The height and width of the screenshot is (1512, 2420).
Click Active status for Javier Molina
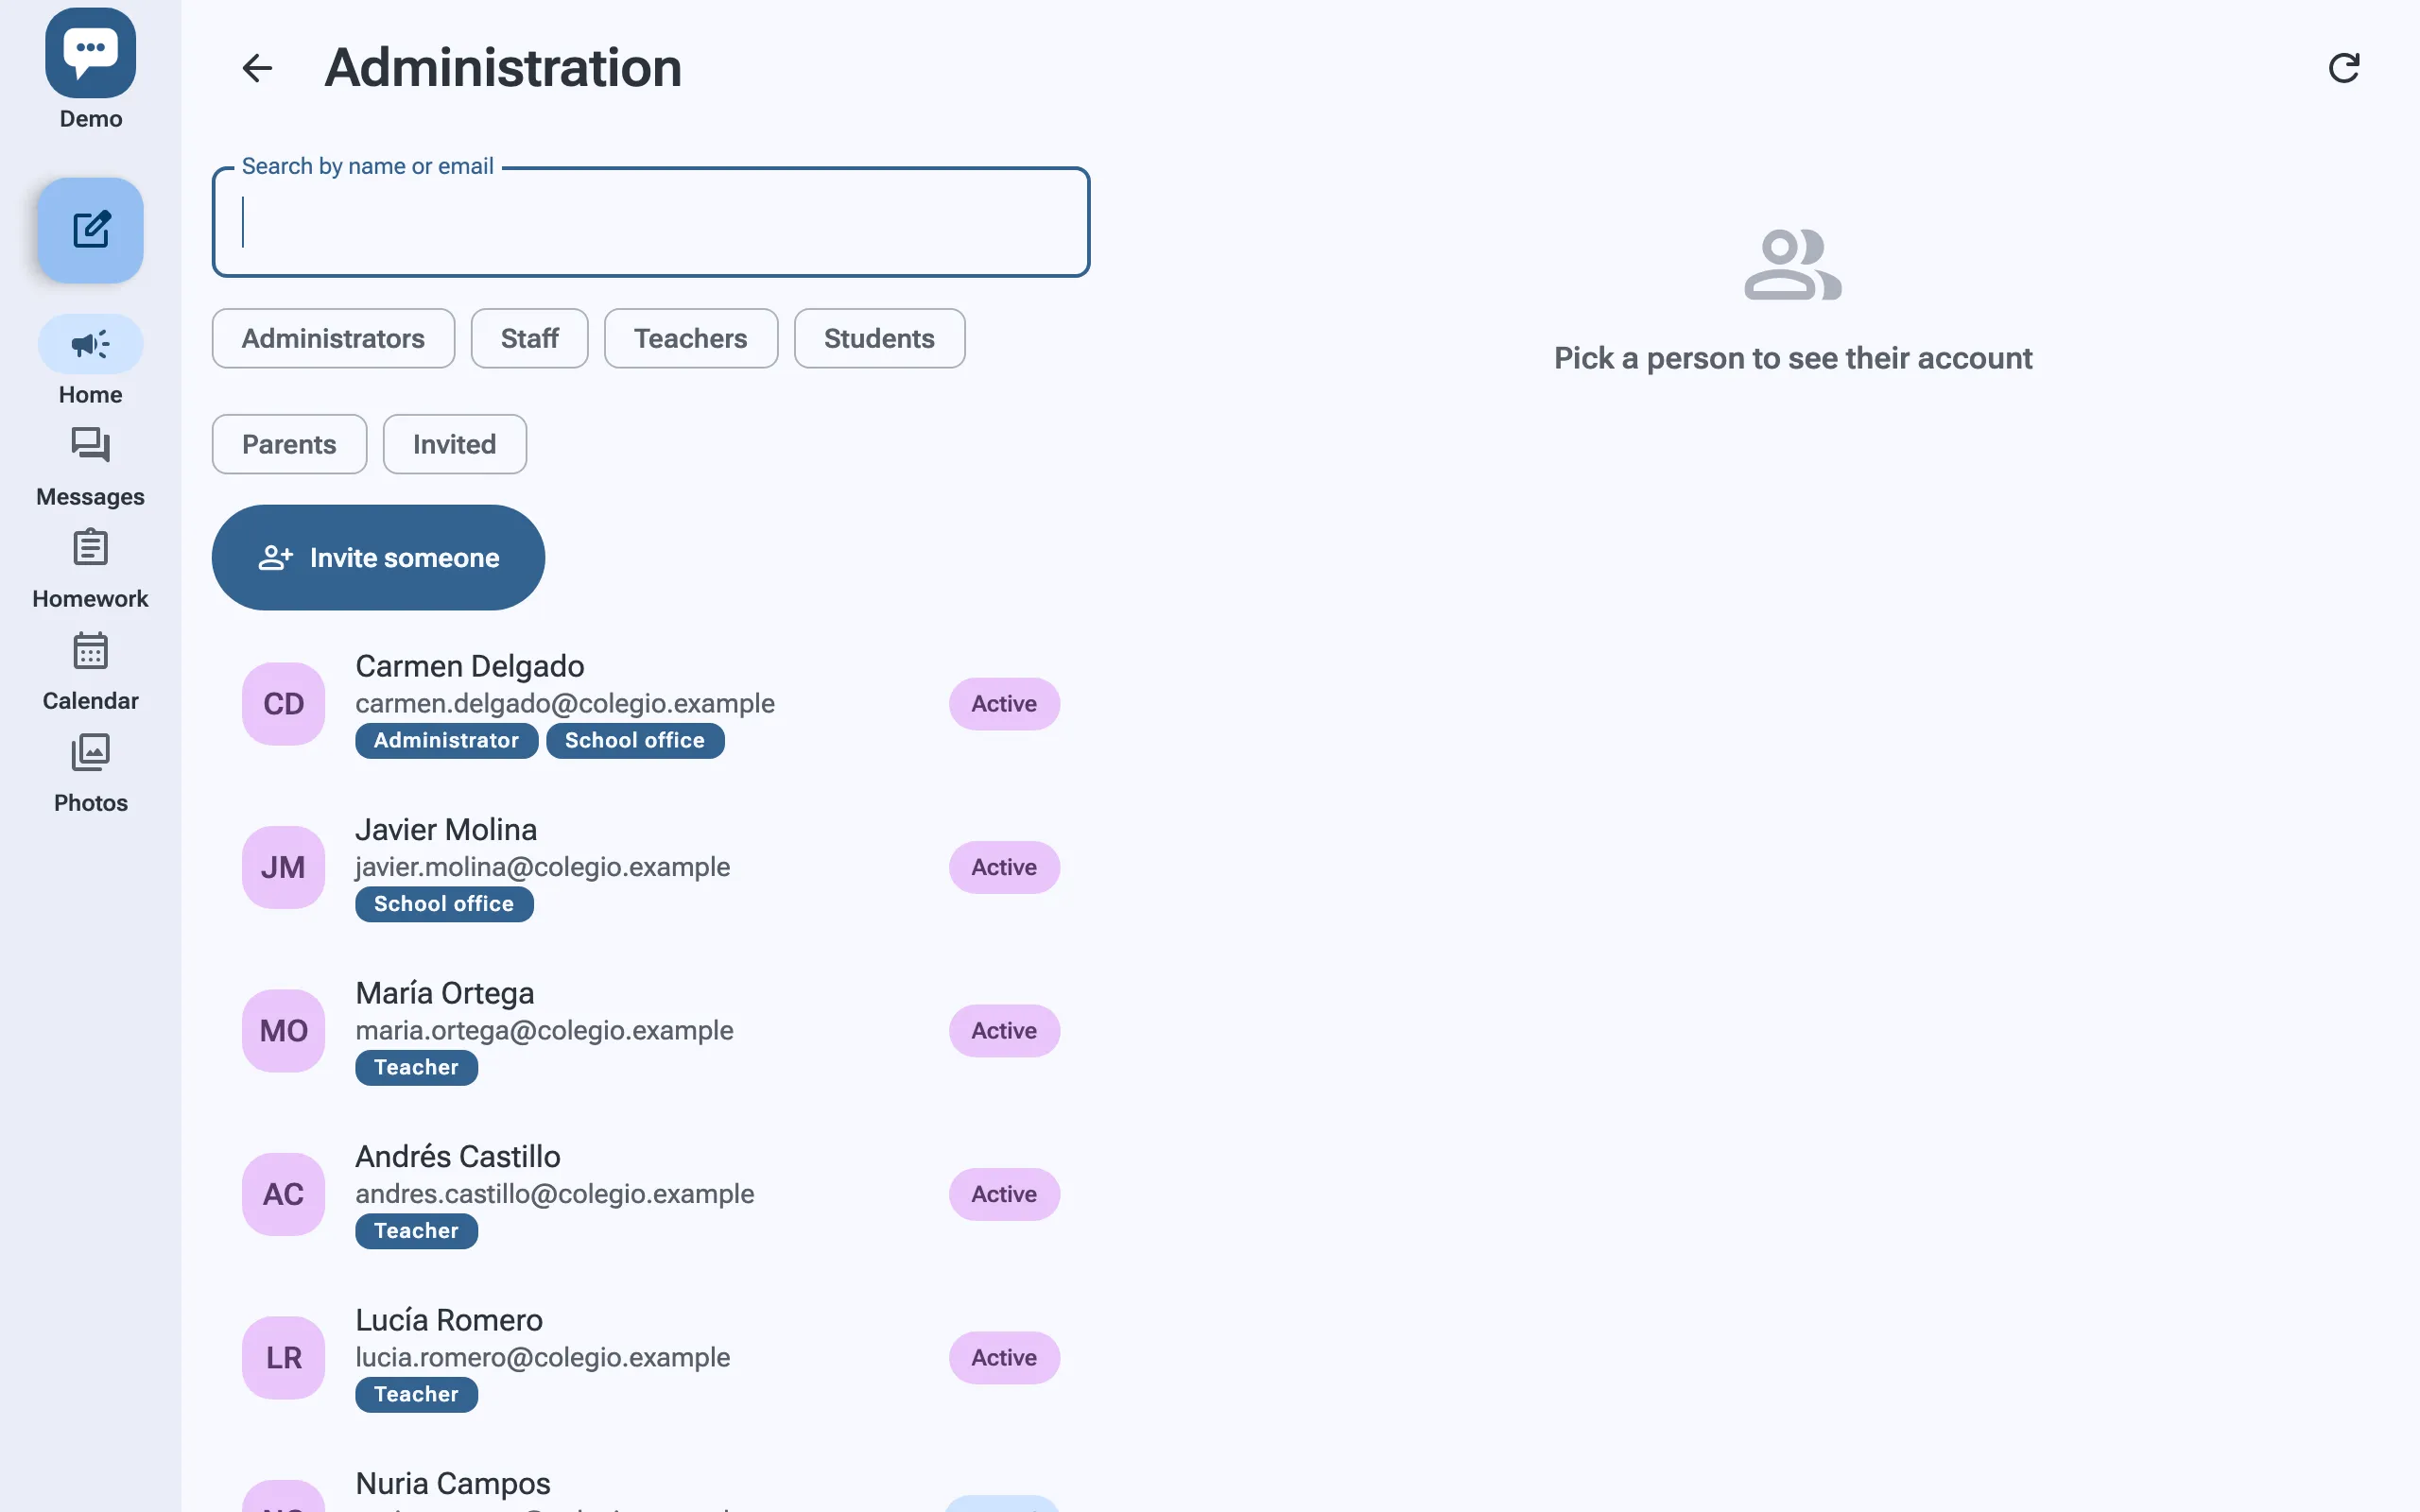(1004, 867)
